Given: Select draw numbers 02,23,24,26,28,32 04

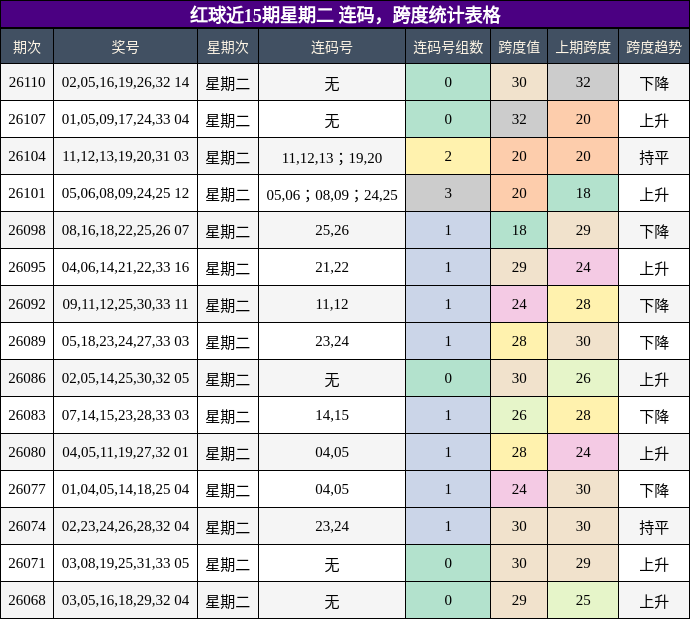Looking at the screenshot, I should tap(125, 526).
